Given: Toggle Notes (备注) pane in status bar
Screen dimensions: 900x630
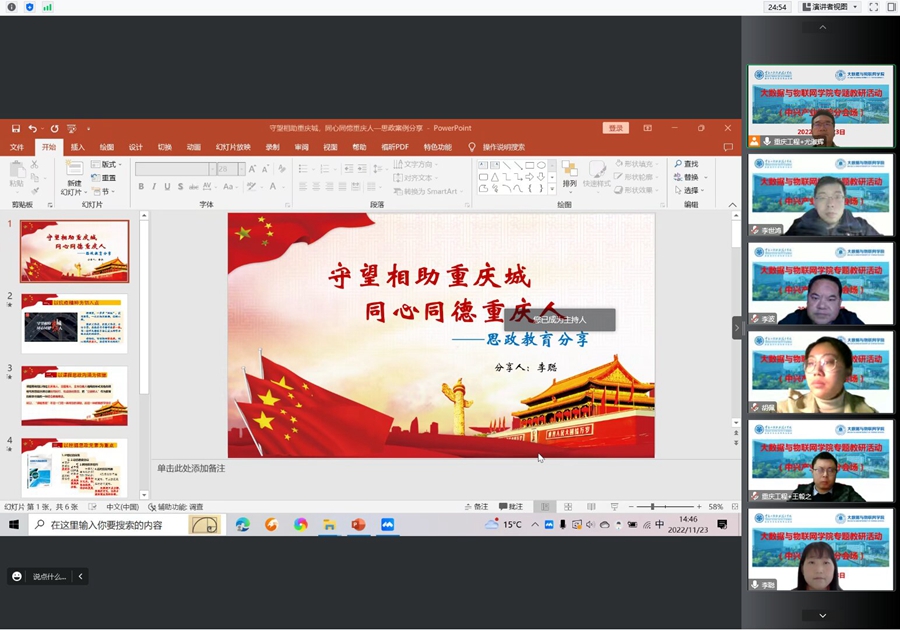Looking at the screenshot, I should tap(476, 507).
